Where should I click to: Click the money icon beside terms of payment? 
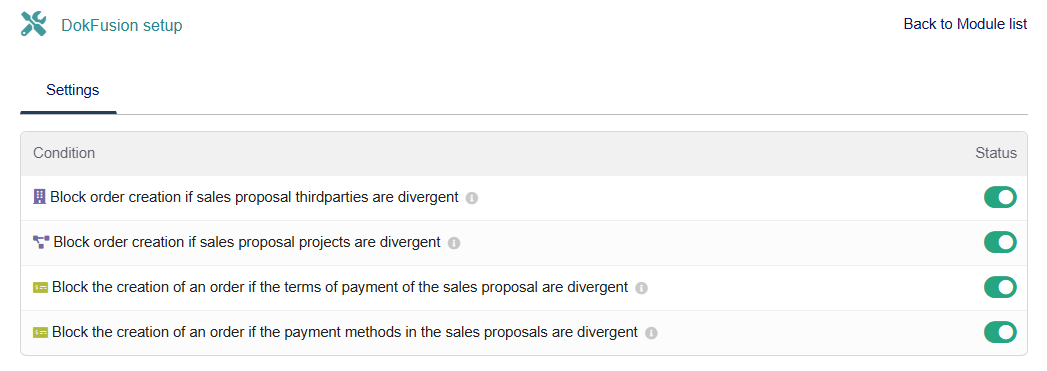pyautogui.click(x=41, y=288)
